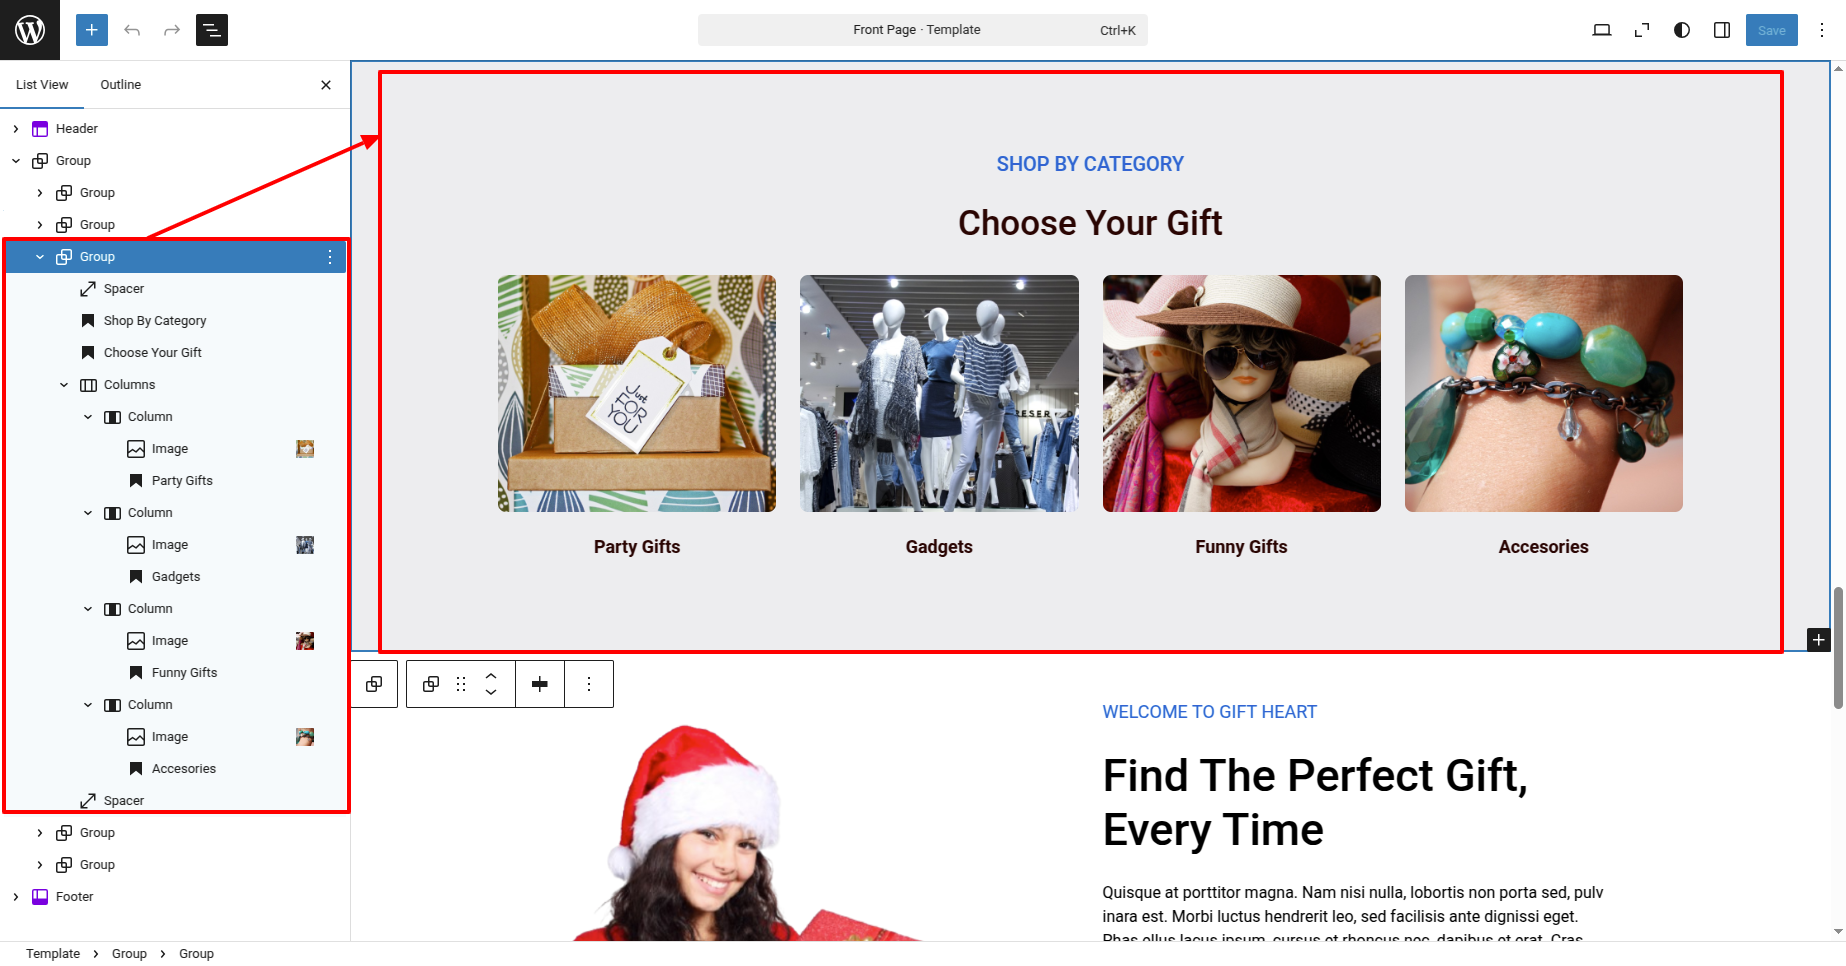This screenshot has width=1846, height=966.
Task: Expand the Footer tree item
Action: pos(16,897)
